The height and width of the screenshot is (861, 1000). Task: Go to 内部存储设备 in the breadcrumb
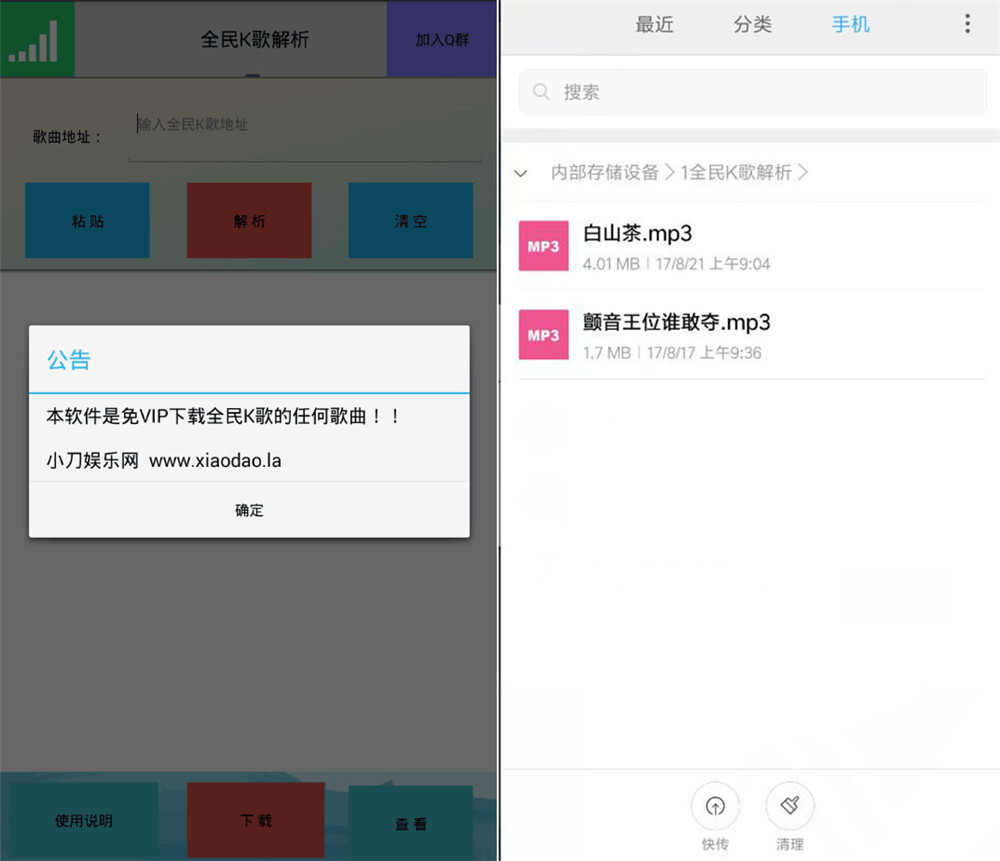coord(605,172)
